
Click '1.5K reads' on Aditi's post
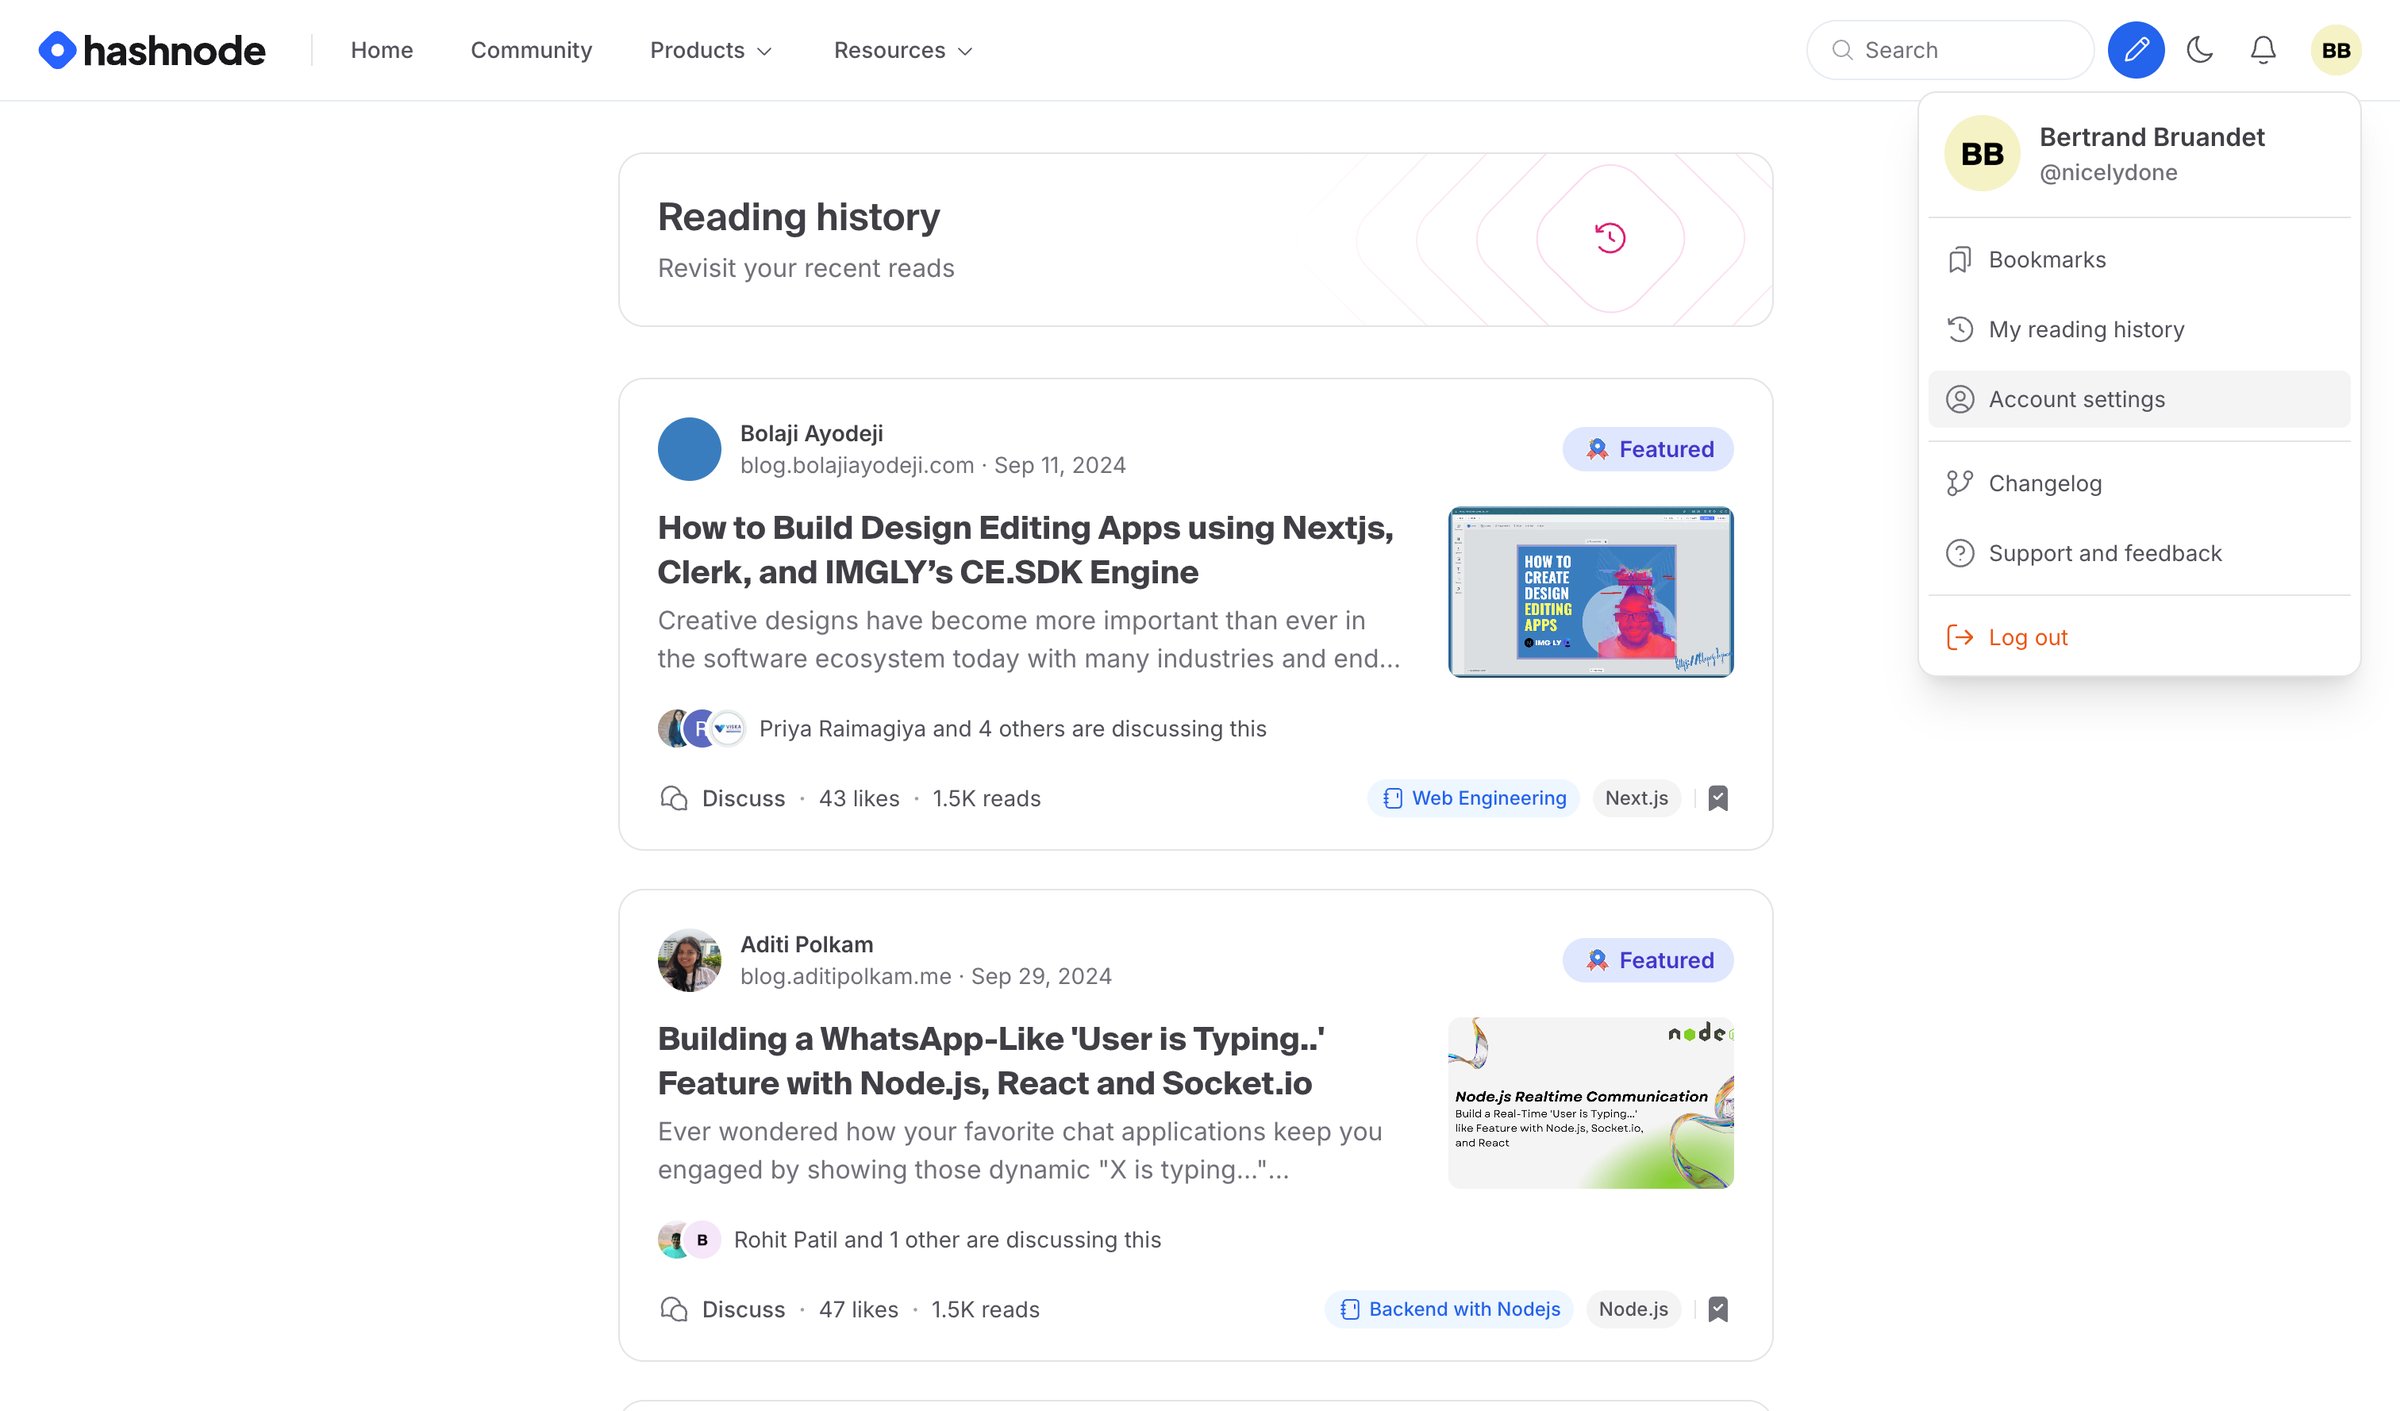[x=985, y=1310]
